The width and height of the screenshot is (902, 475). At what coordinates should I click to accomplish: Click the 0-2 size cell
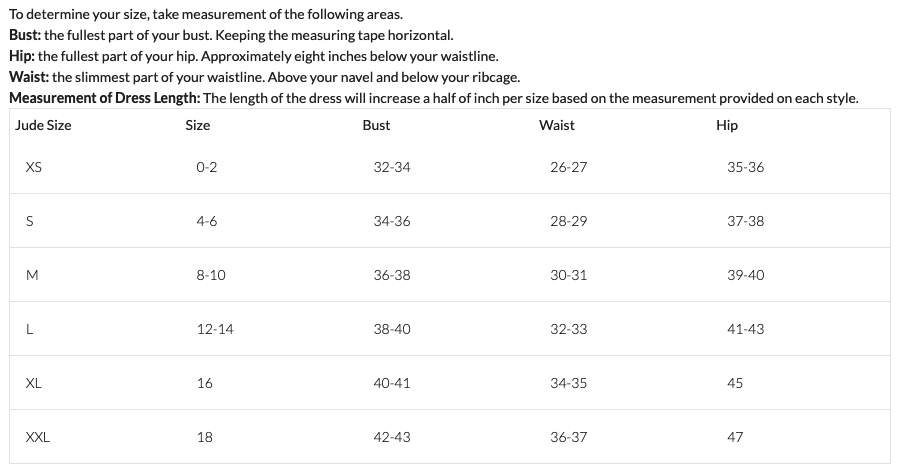tap(207, 167)
